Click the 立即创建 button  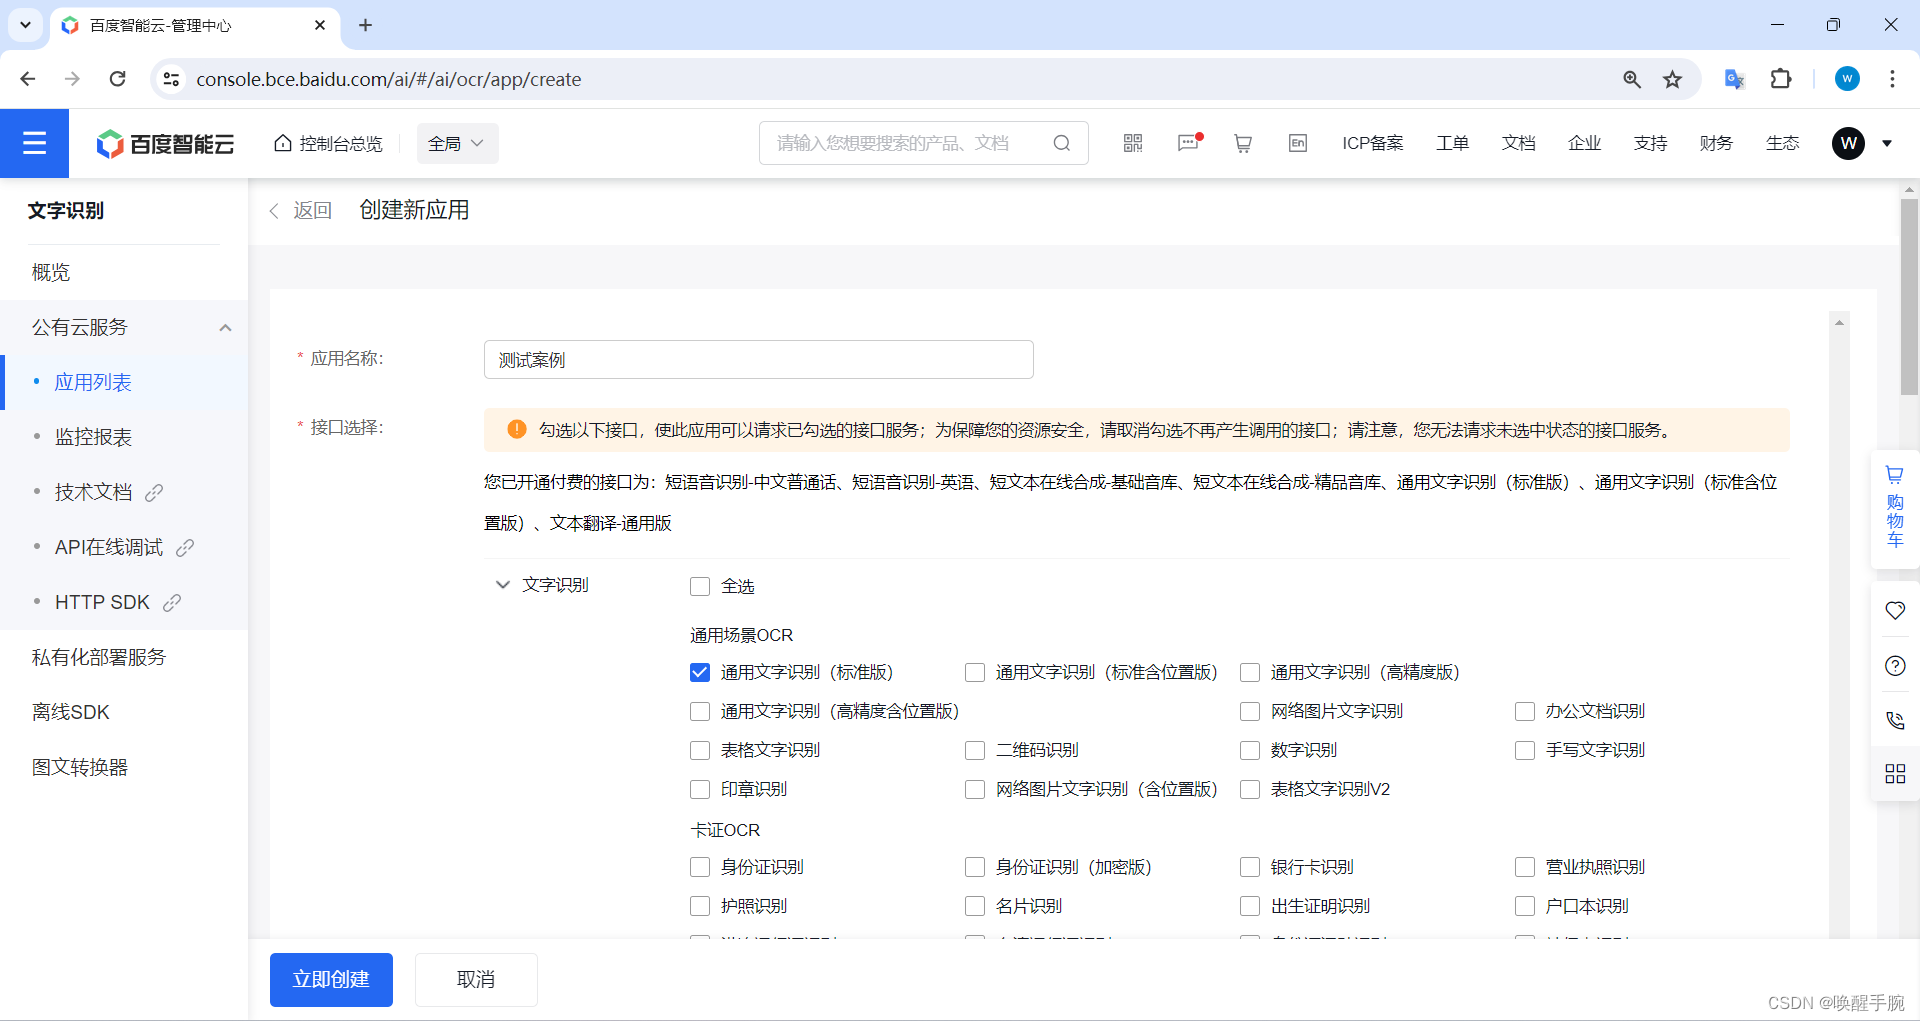(330, 979)
